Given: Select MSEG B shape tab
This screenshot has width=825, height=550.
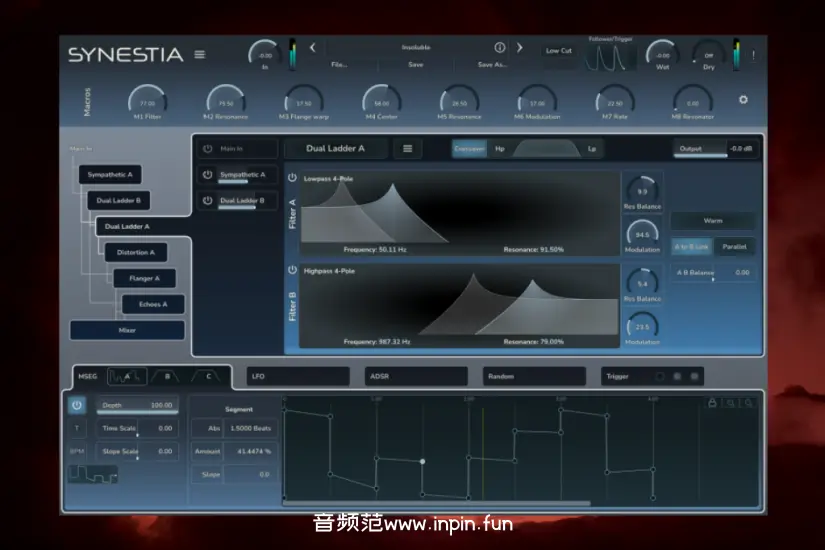Looking at the screenshot, I should pos(167,376).
